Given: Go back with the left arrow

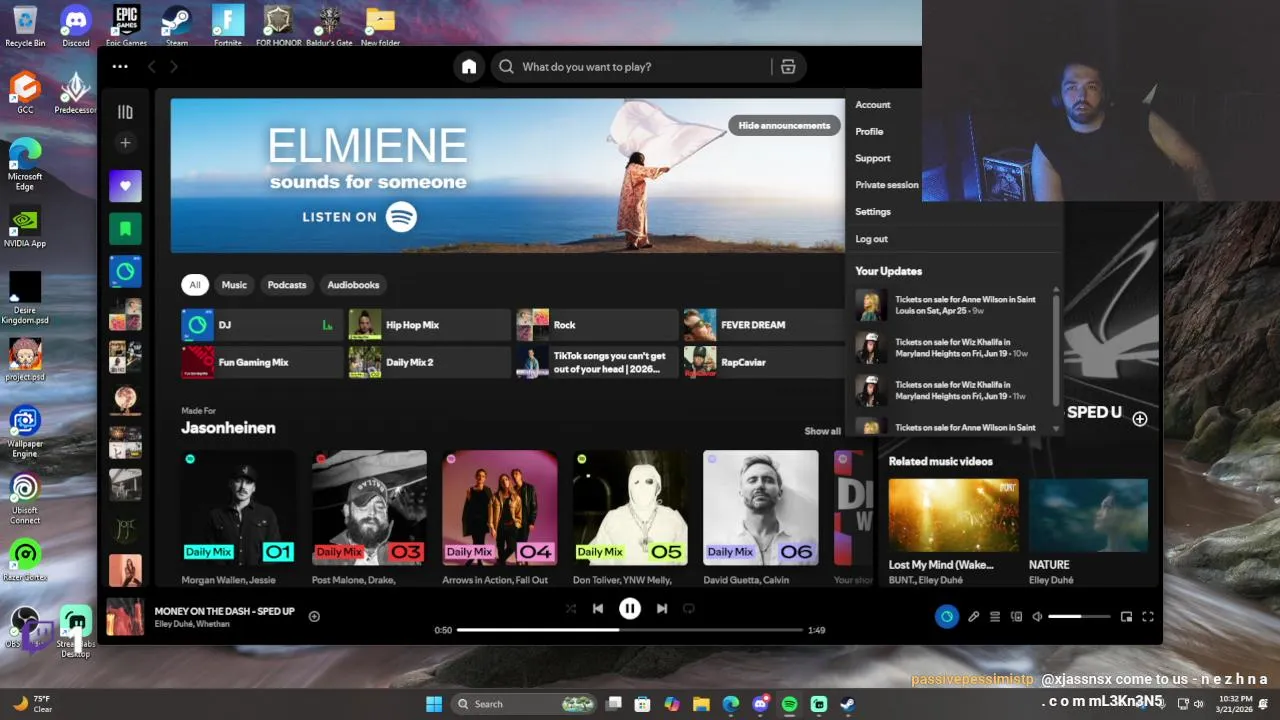Looking at the screenshot, I should click(152, 67).
